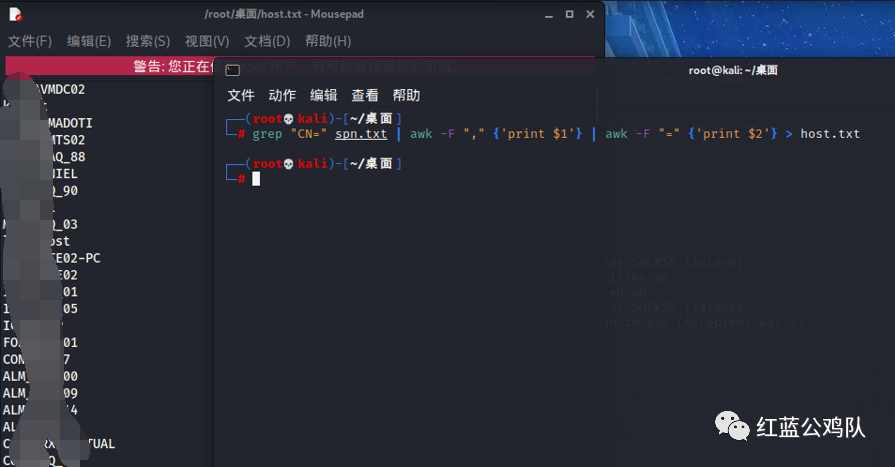Click the terminal title bar root@kali
Image resolution: width=895 pixels, height=467 pixels.
pyautogui.click(x=732, y=70)
